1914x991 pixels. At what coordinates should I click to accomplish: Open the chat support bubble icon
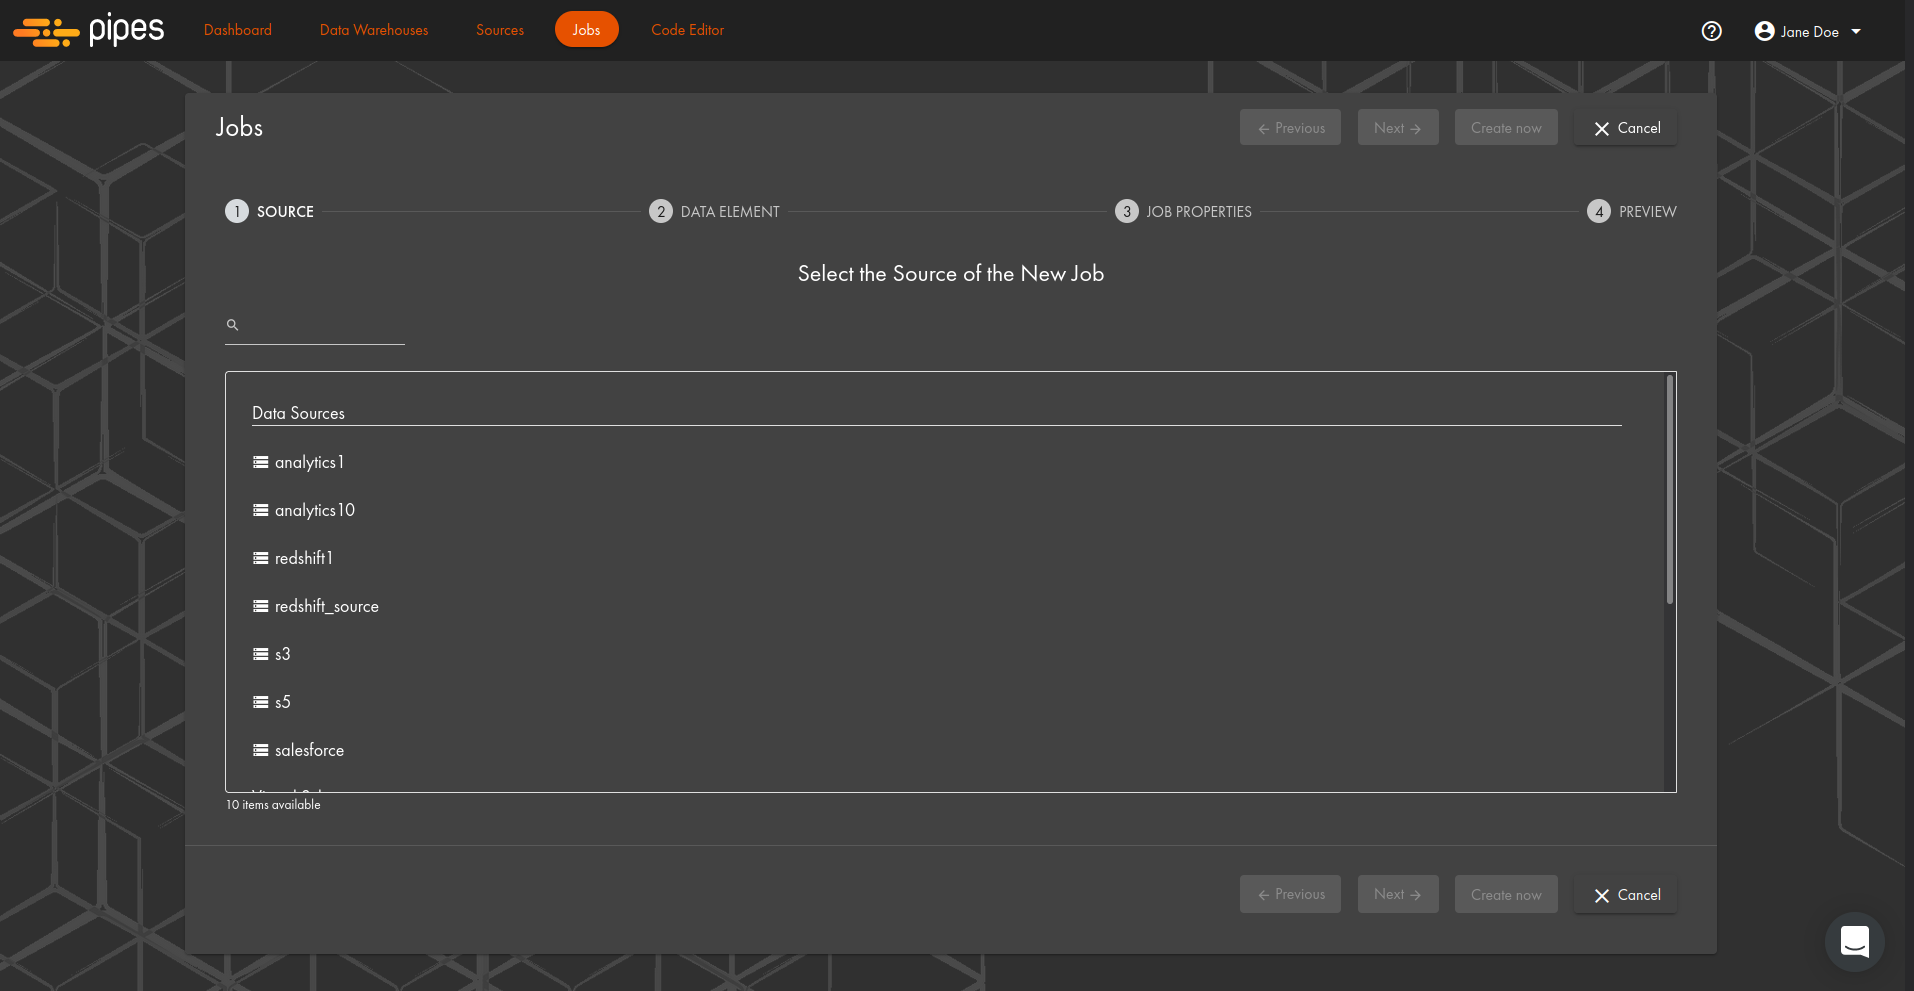click(x=1854, y=941)
